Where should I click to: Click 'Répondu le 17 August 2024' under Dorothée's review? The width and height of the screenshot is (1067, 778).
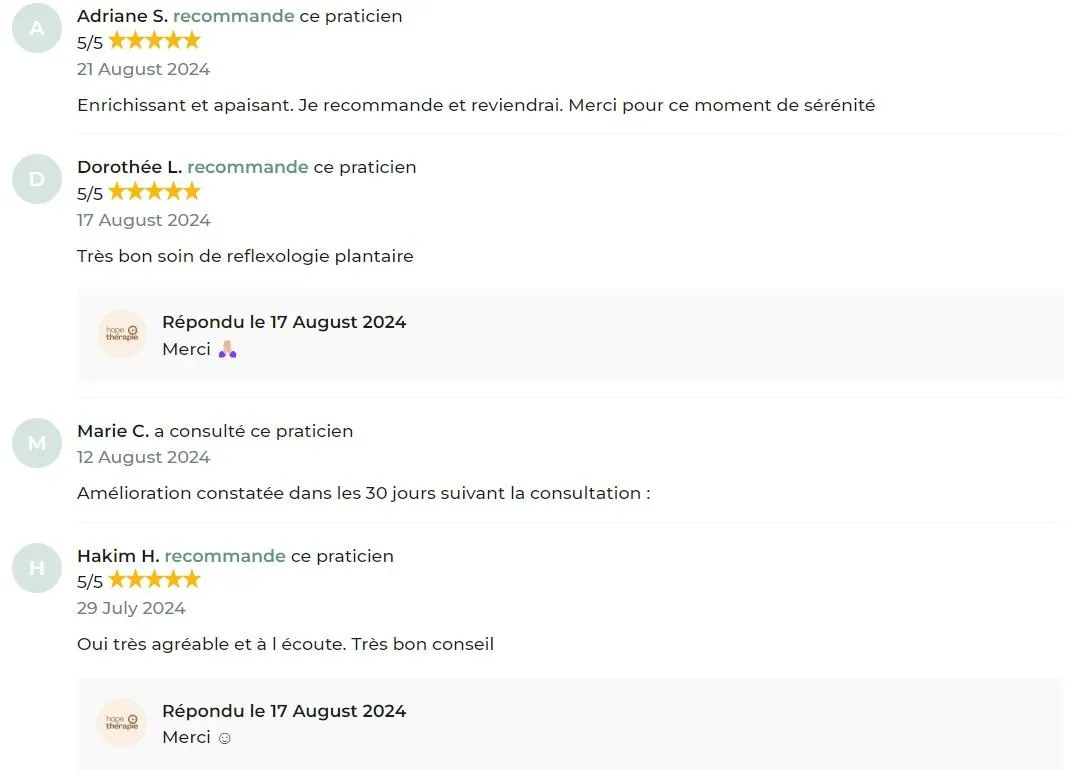pyautogui.click(x=284, y=322)
